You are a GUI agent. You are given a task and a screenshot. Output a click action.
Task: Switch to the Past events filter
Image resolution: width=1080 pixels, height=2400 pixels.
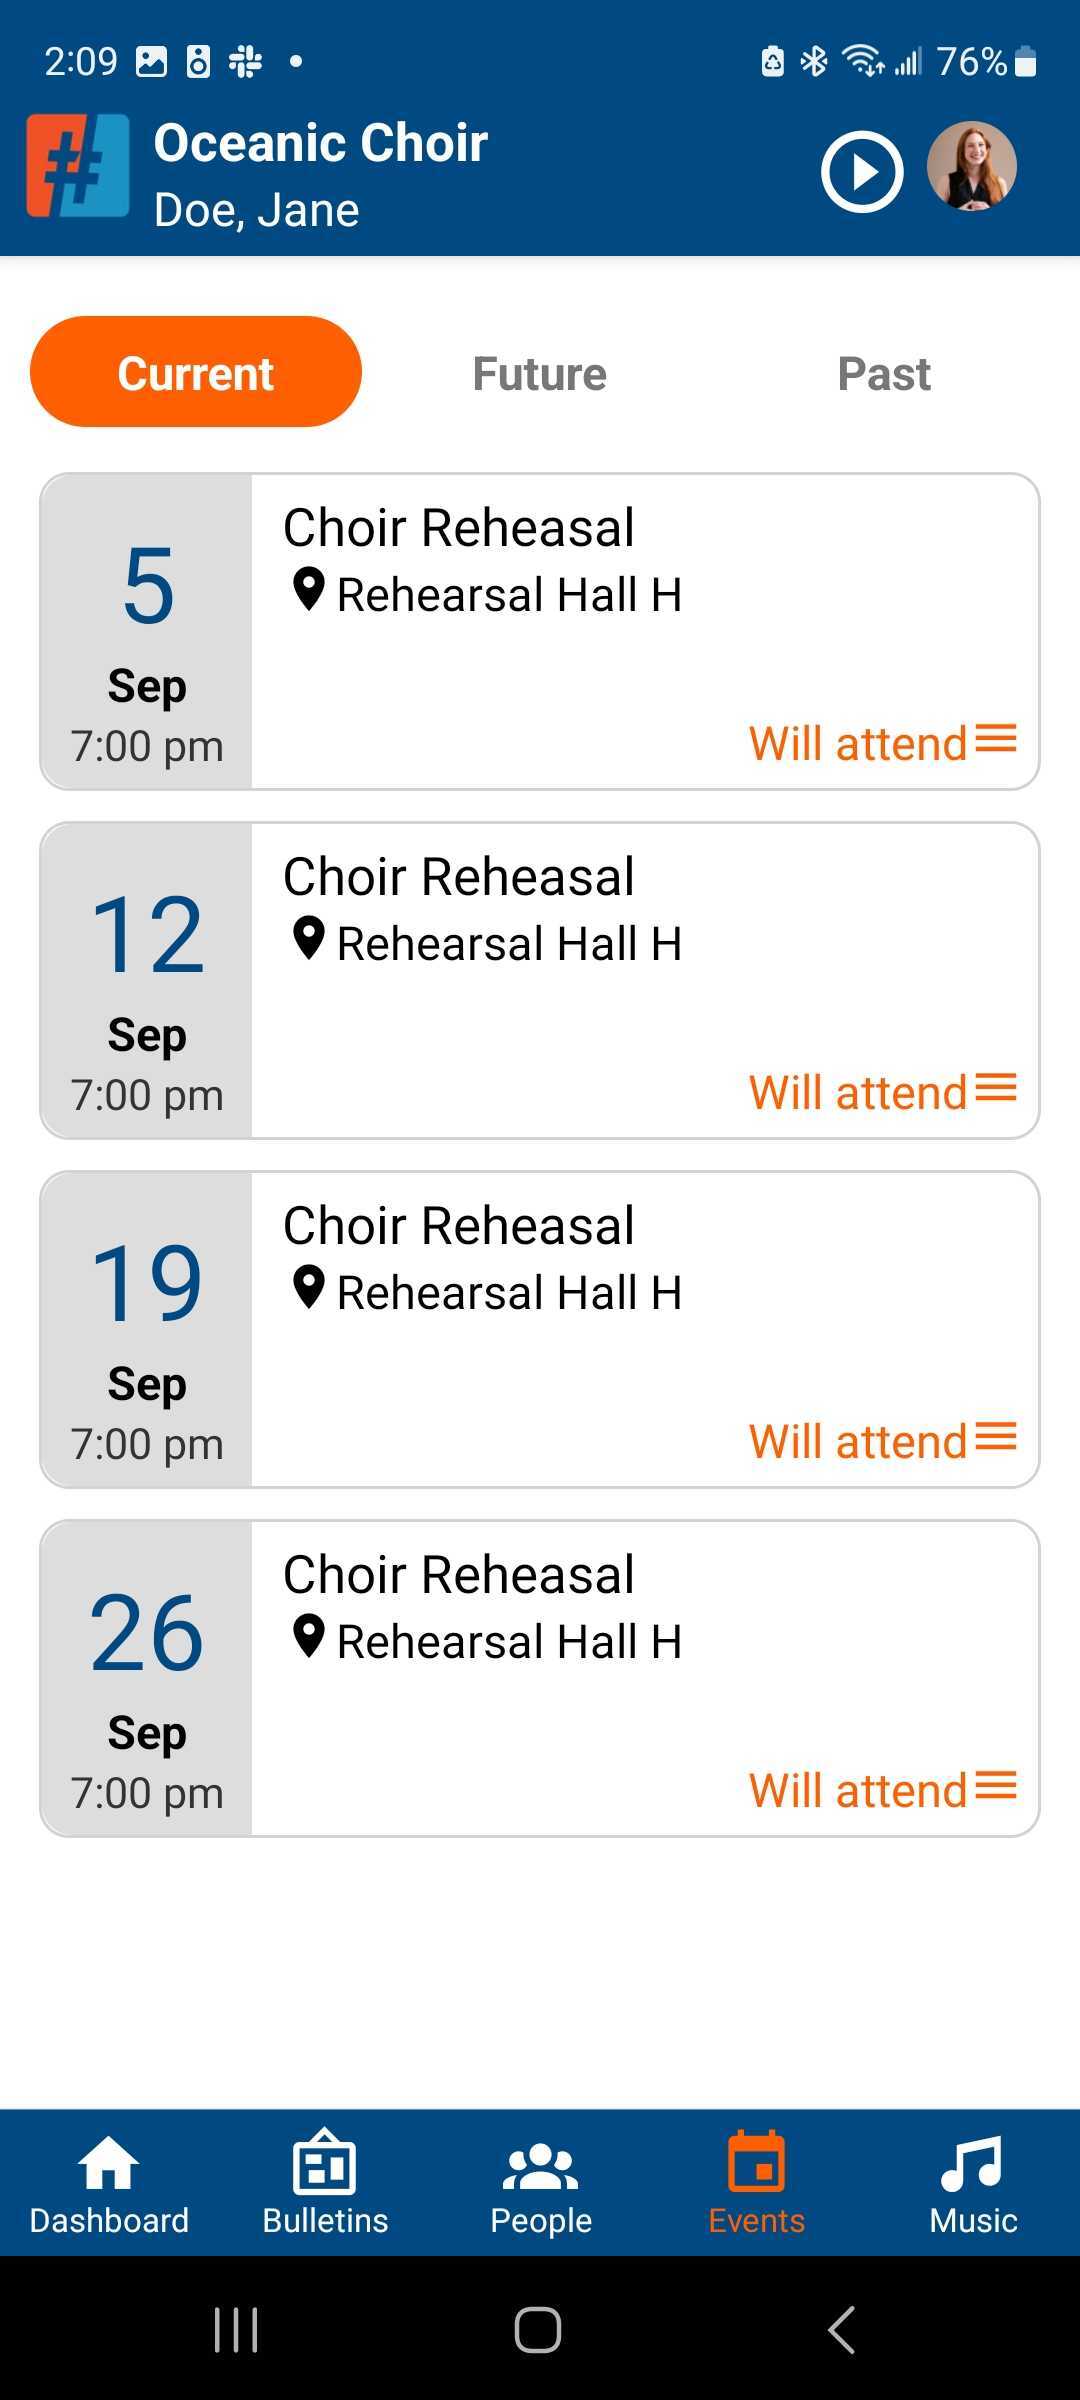[884, 373]
